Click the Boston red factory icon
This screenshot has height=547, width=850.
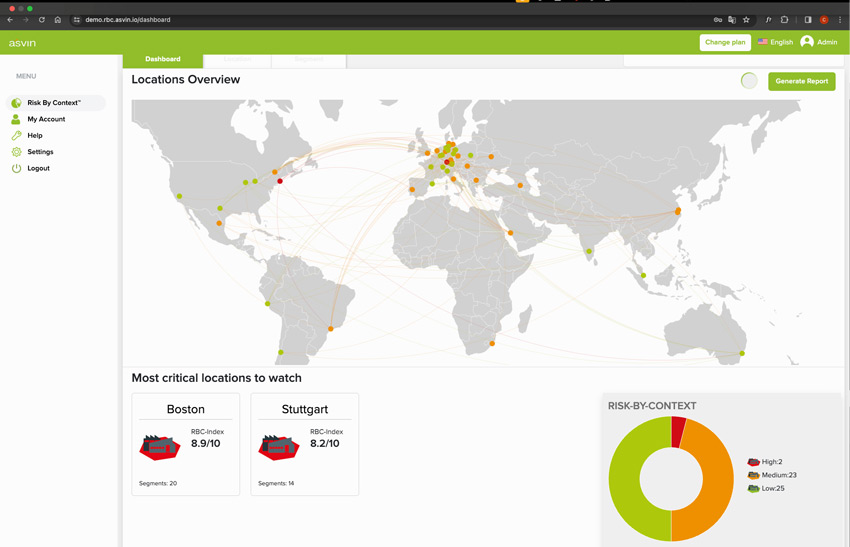(159, 446)
